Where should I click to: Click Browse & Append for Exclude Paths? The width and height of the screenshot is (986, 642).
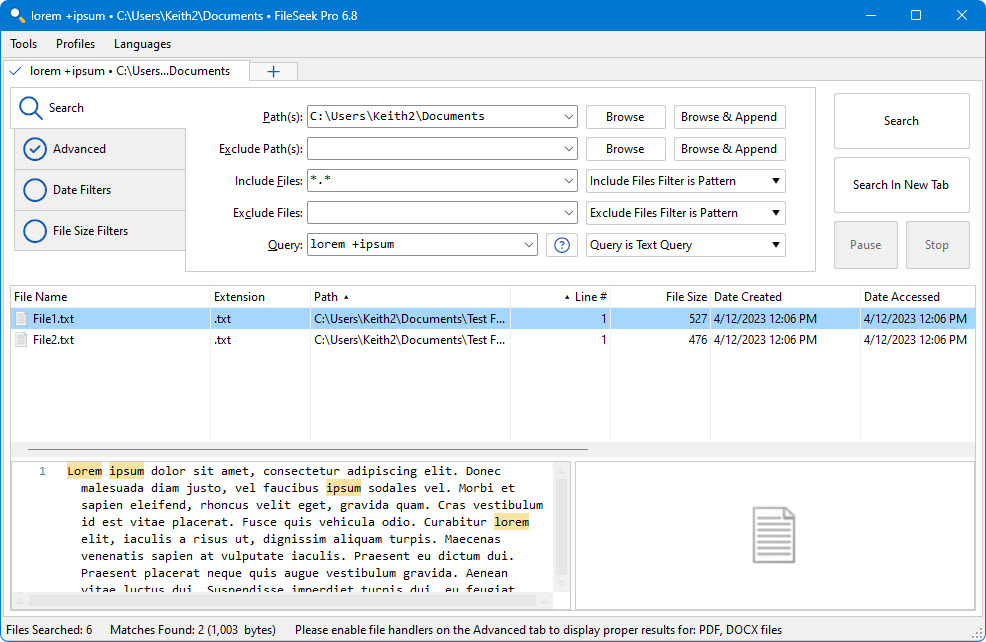coord(729,149)
